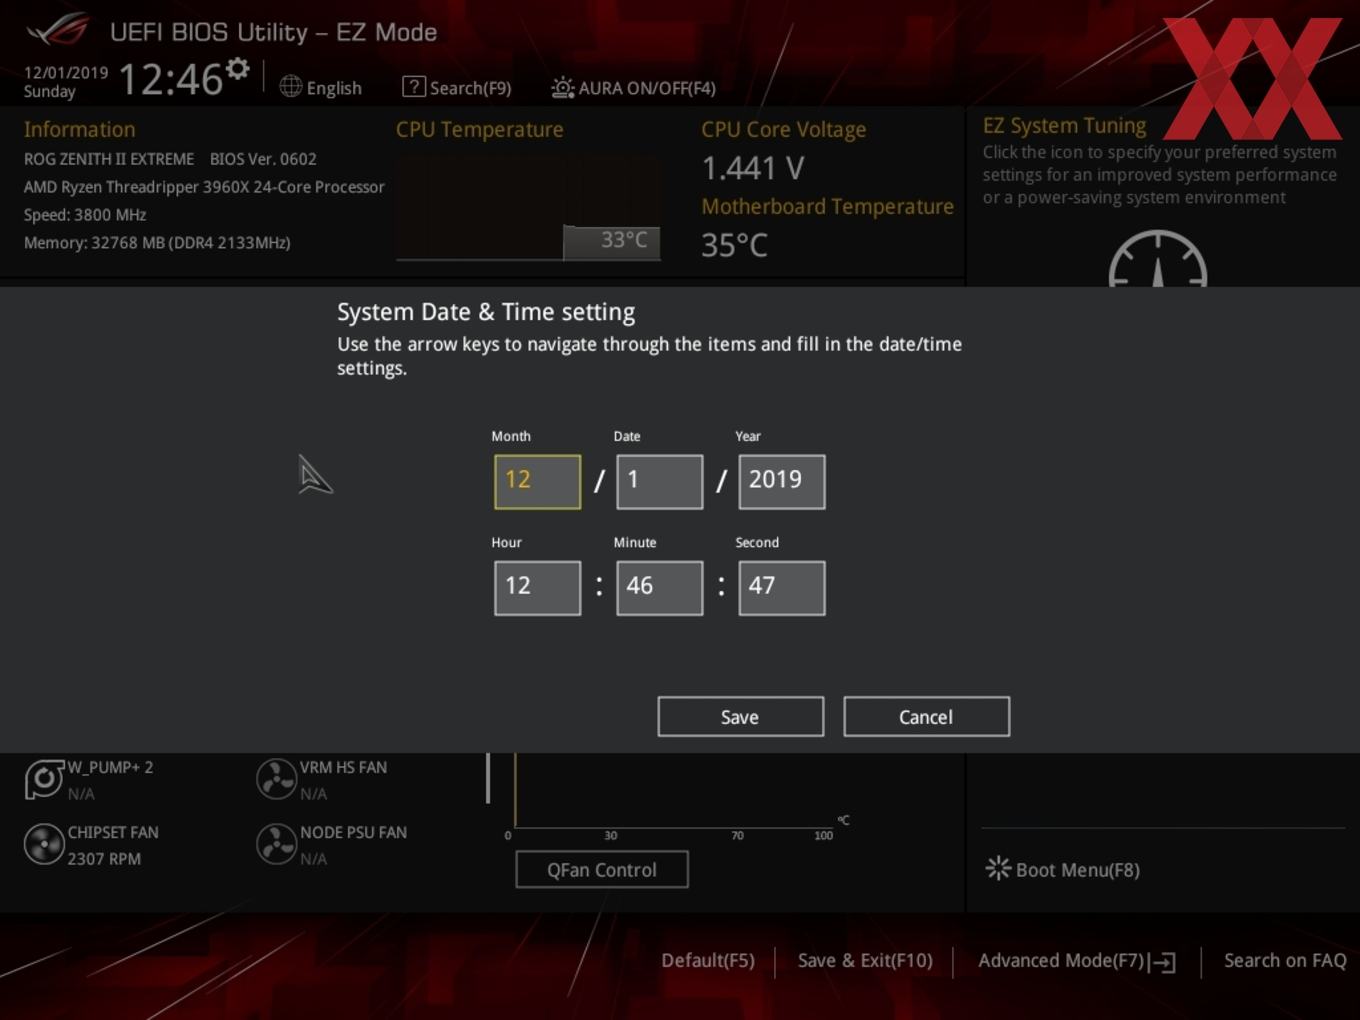Click BIOS Ver. 0602 text

[263, 159]
